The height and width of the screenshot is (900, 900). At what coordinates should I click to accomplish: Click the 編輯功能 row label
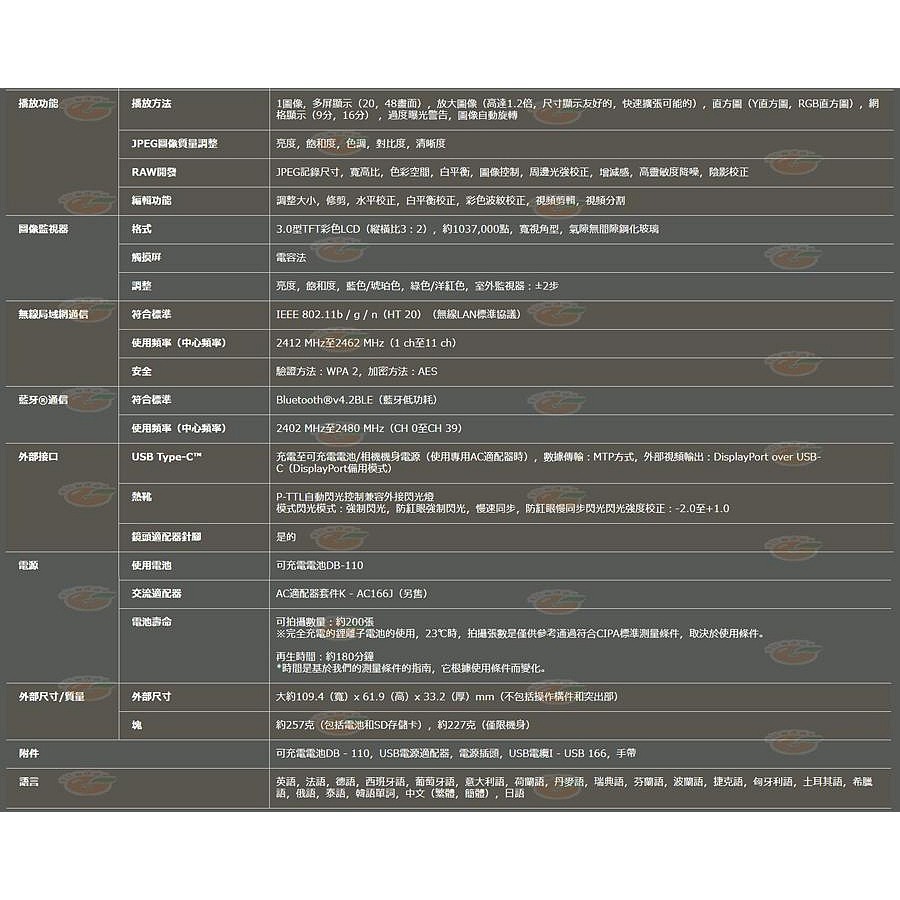point(151,201)
